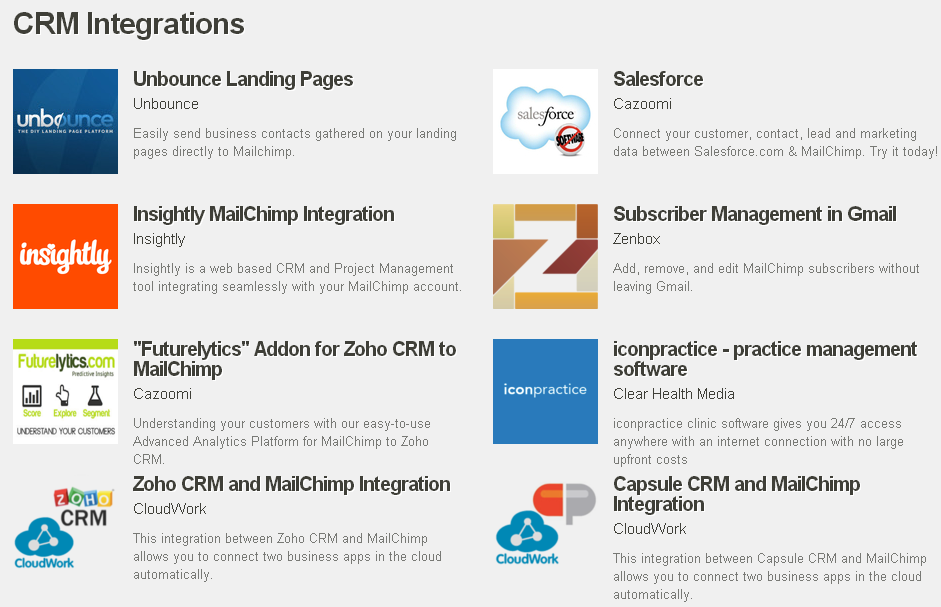The image size is (941, 607).
Task: Open "Futurelytics" Addon for Zoho CRM title
Action: [x=295, y=359]
